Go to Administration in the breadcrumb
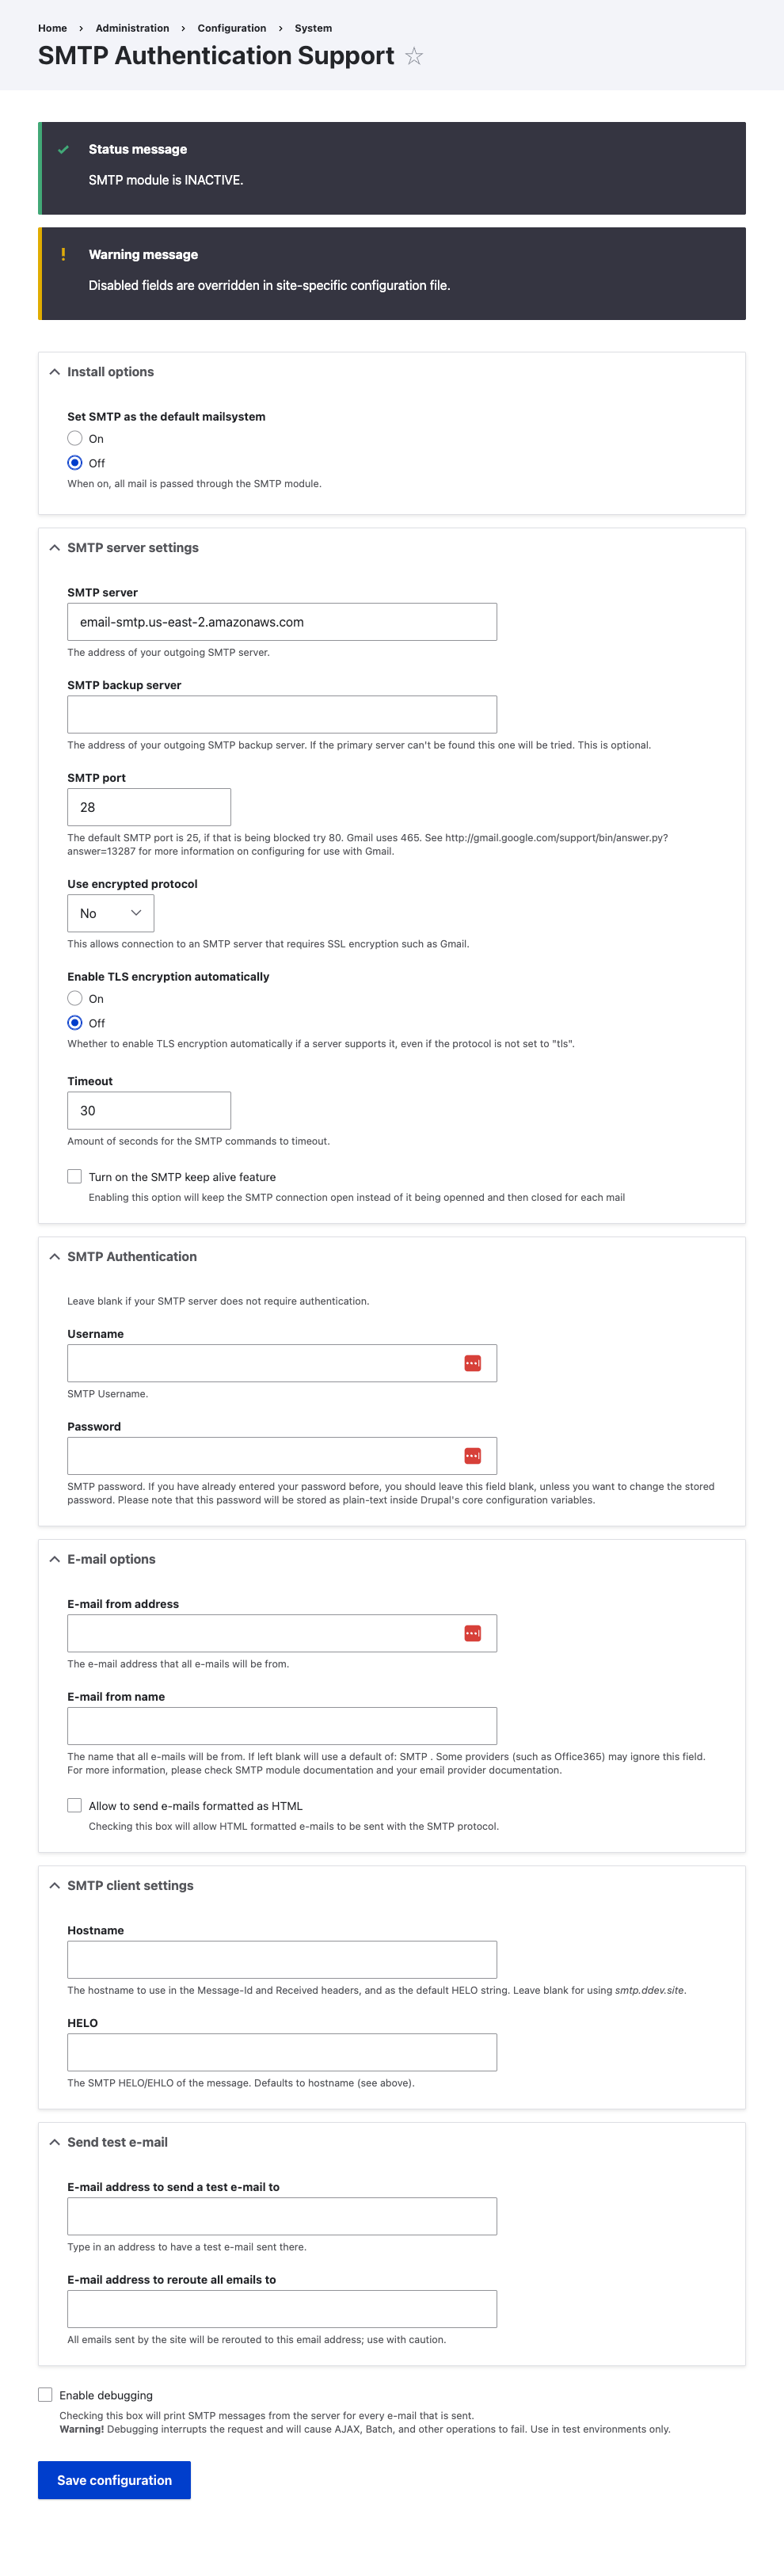 132,28
